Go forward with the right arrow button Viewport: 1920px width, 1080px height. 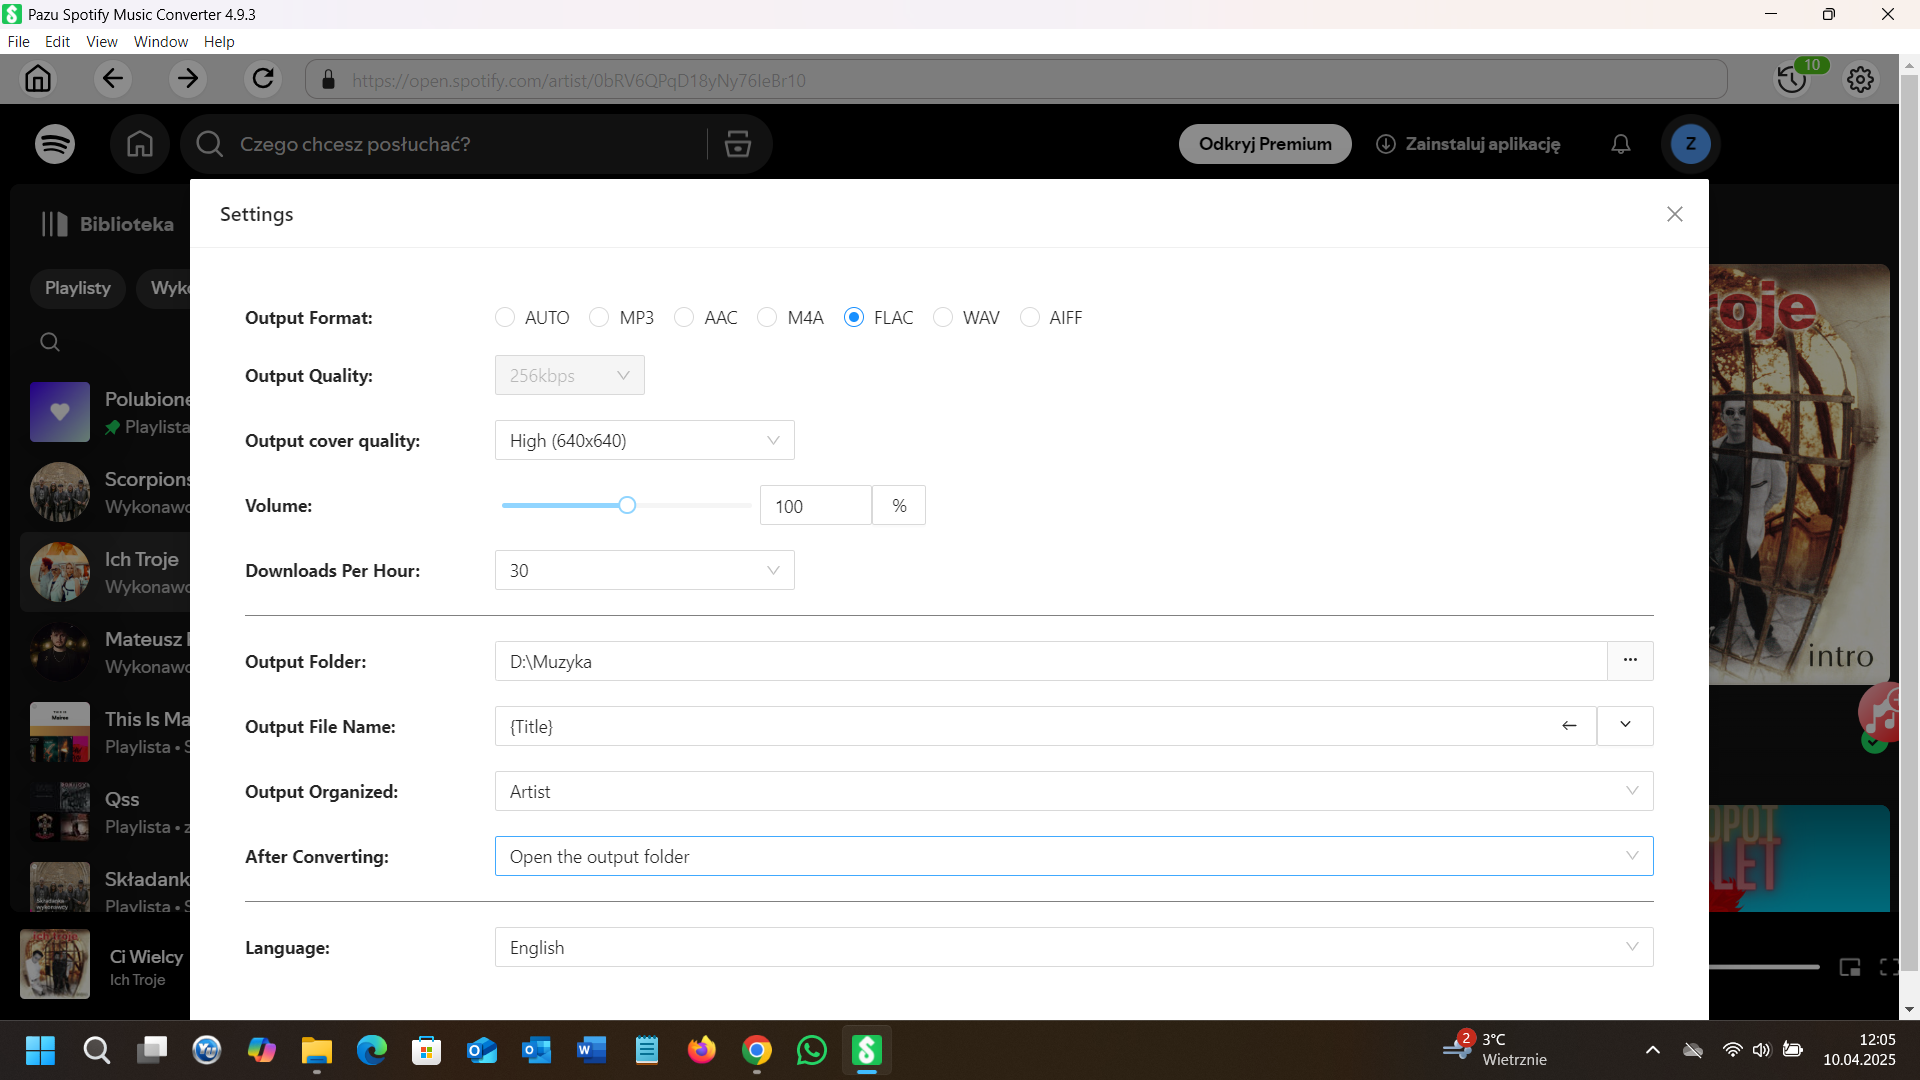tap(187, 79)
